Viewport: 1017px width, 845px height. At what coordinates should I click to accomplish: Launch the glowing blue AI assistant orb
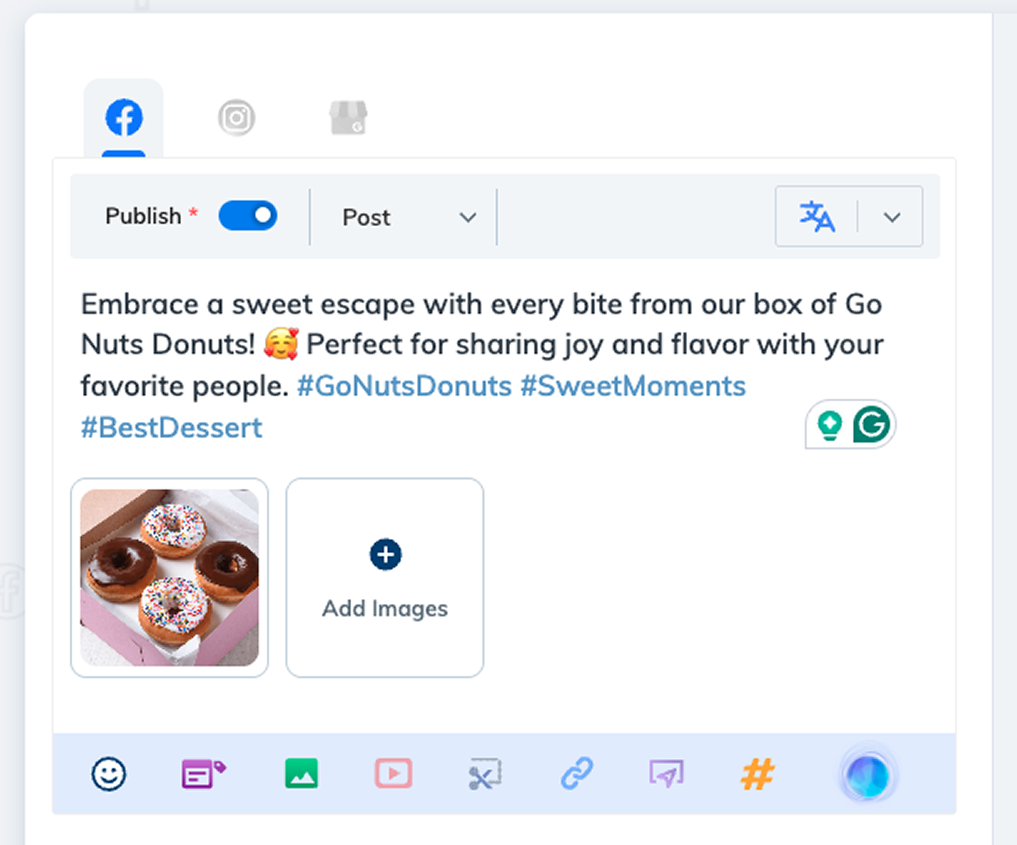pos(866,775)
